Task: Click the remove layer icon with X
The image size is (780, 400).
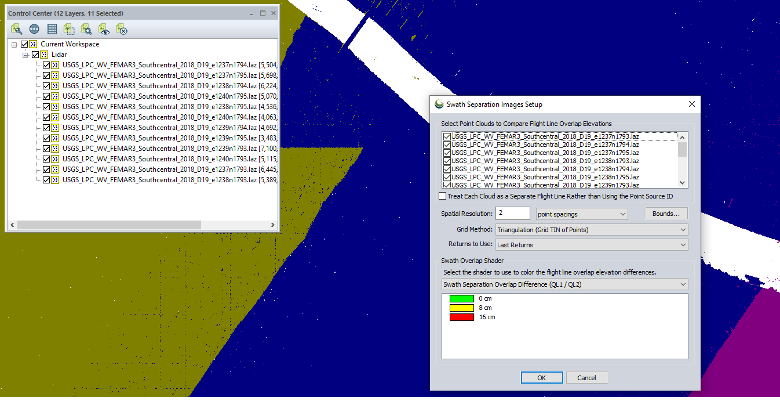Action: coord(119,29)
